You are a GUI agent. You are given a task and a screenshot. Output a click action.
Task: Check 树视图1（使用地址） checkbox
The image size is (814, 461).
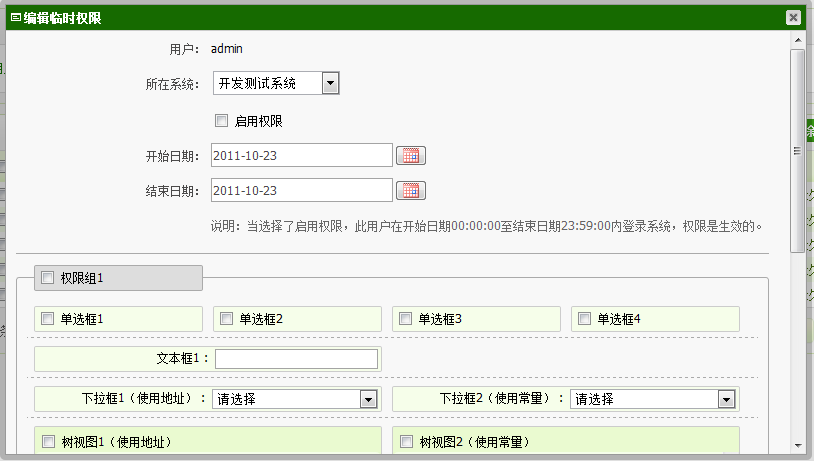tap(48, 442)
